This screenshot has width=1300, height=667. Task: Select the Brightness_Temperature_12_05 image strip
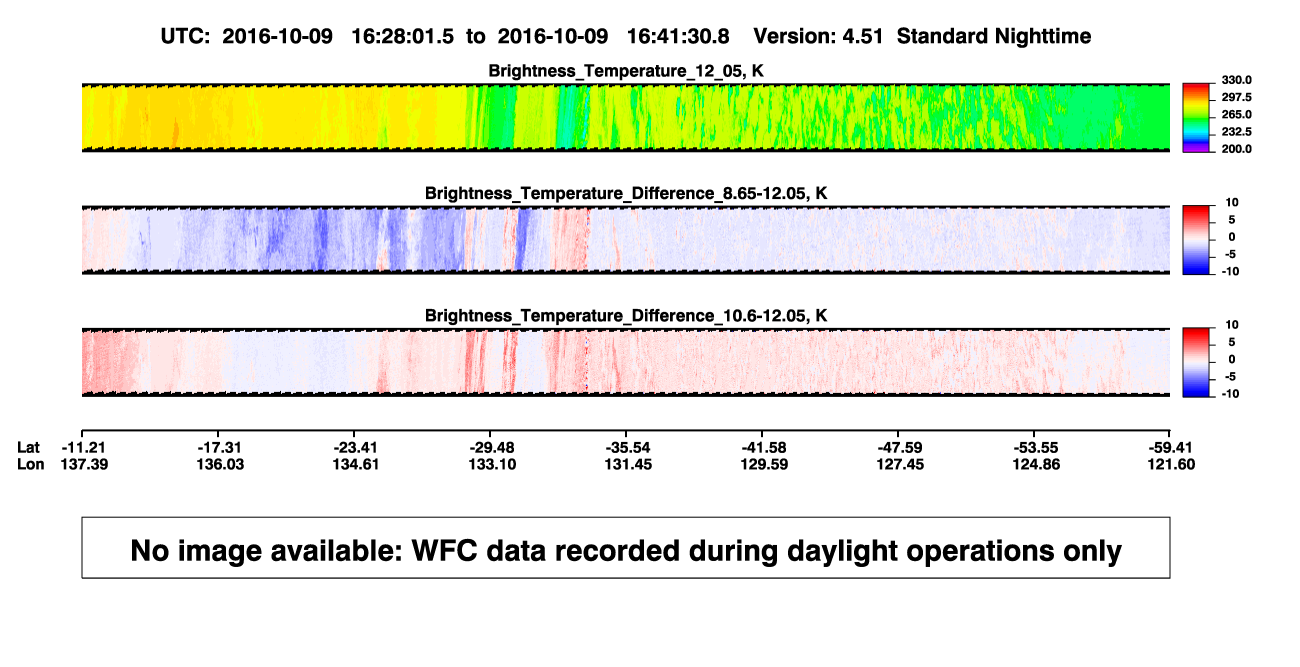point(625,118)
